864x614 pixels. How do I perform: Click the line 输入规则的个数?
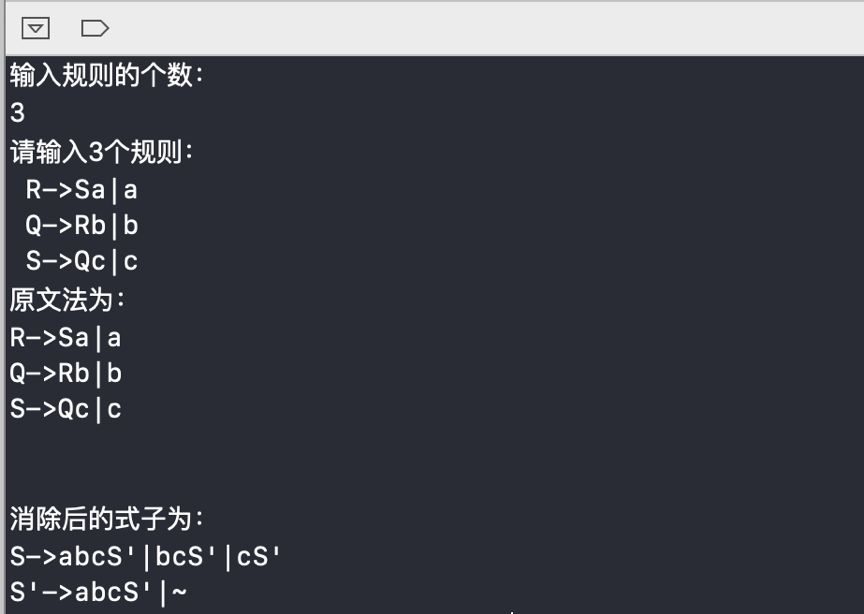106,75
